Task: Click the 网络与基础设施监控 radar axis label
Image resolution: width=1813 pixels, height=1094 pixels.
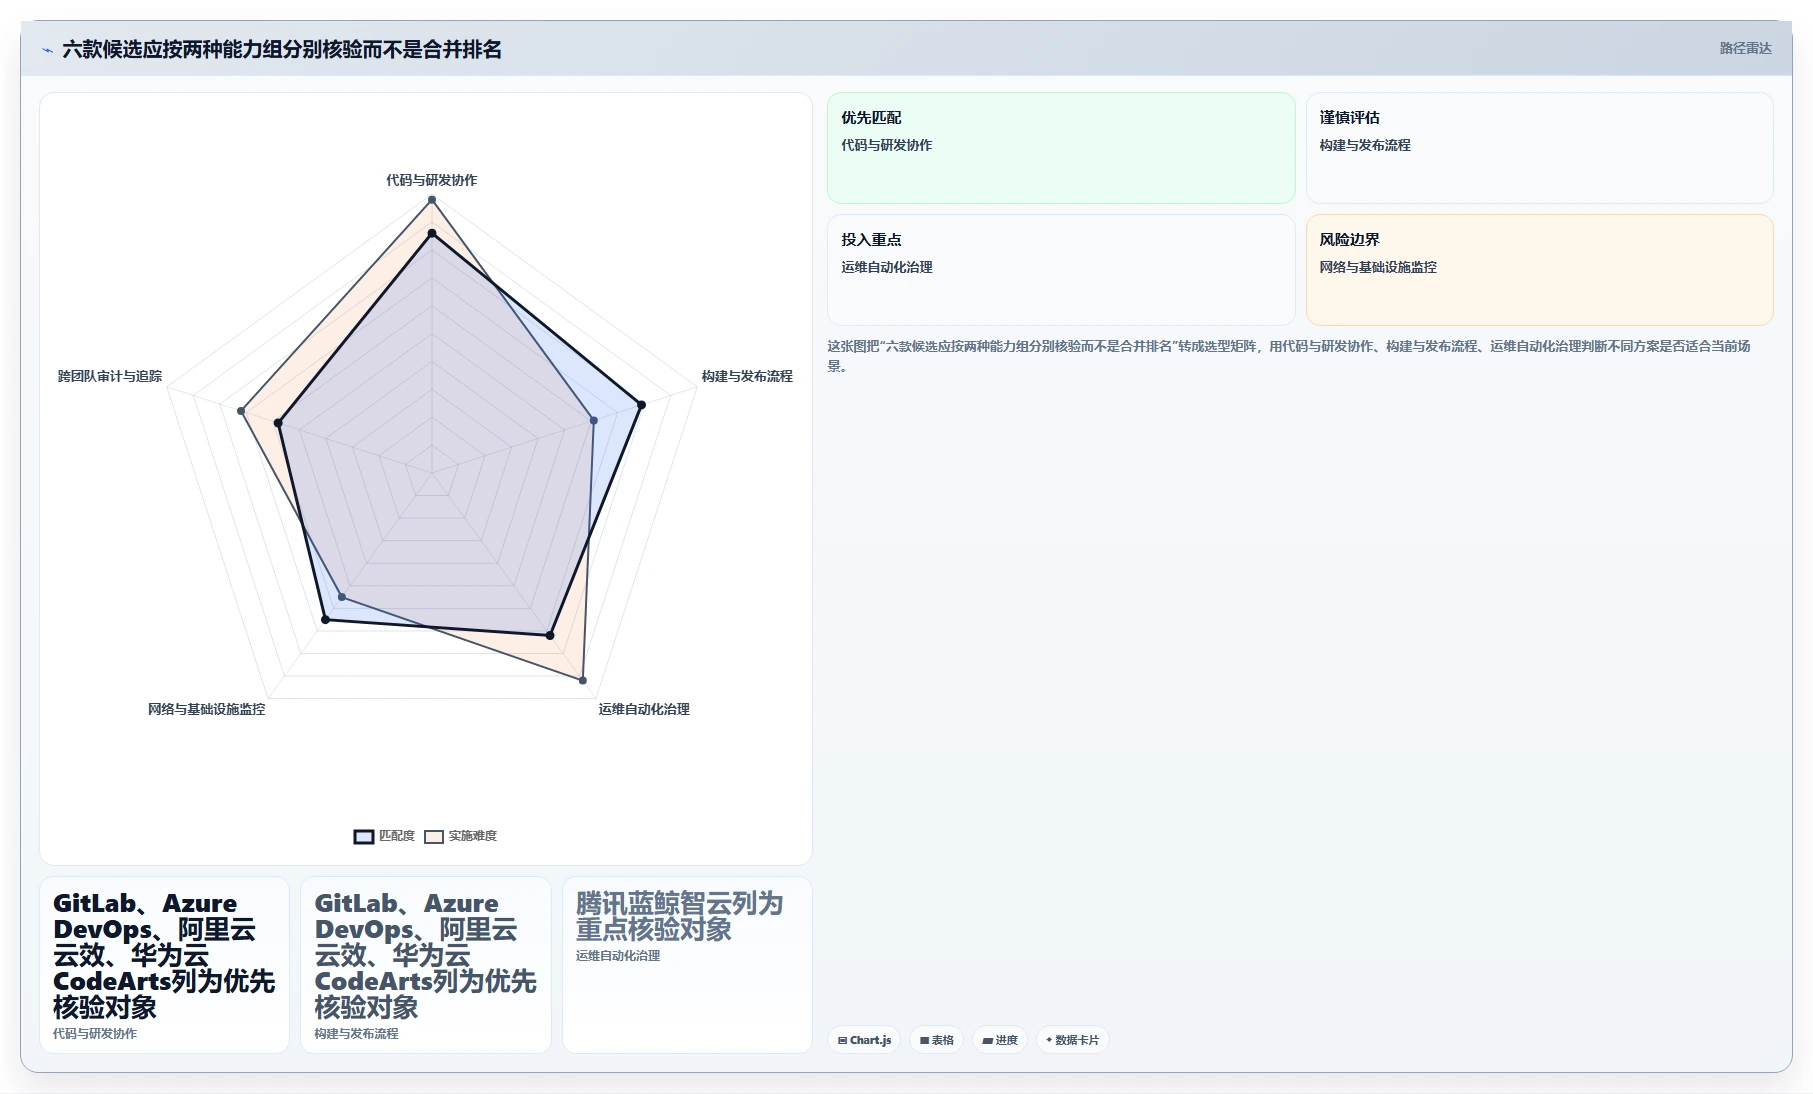Action: (x=207, y=709)
